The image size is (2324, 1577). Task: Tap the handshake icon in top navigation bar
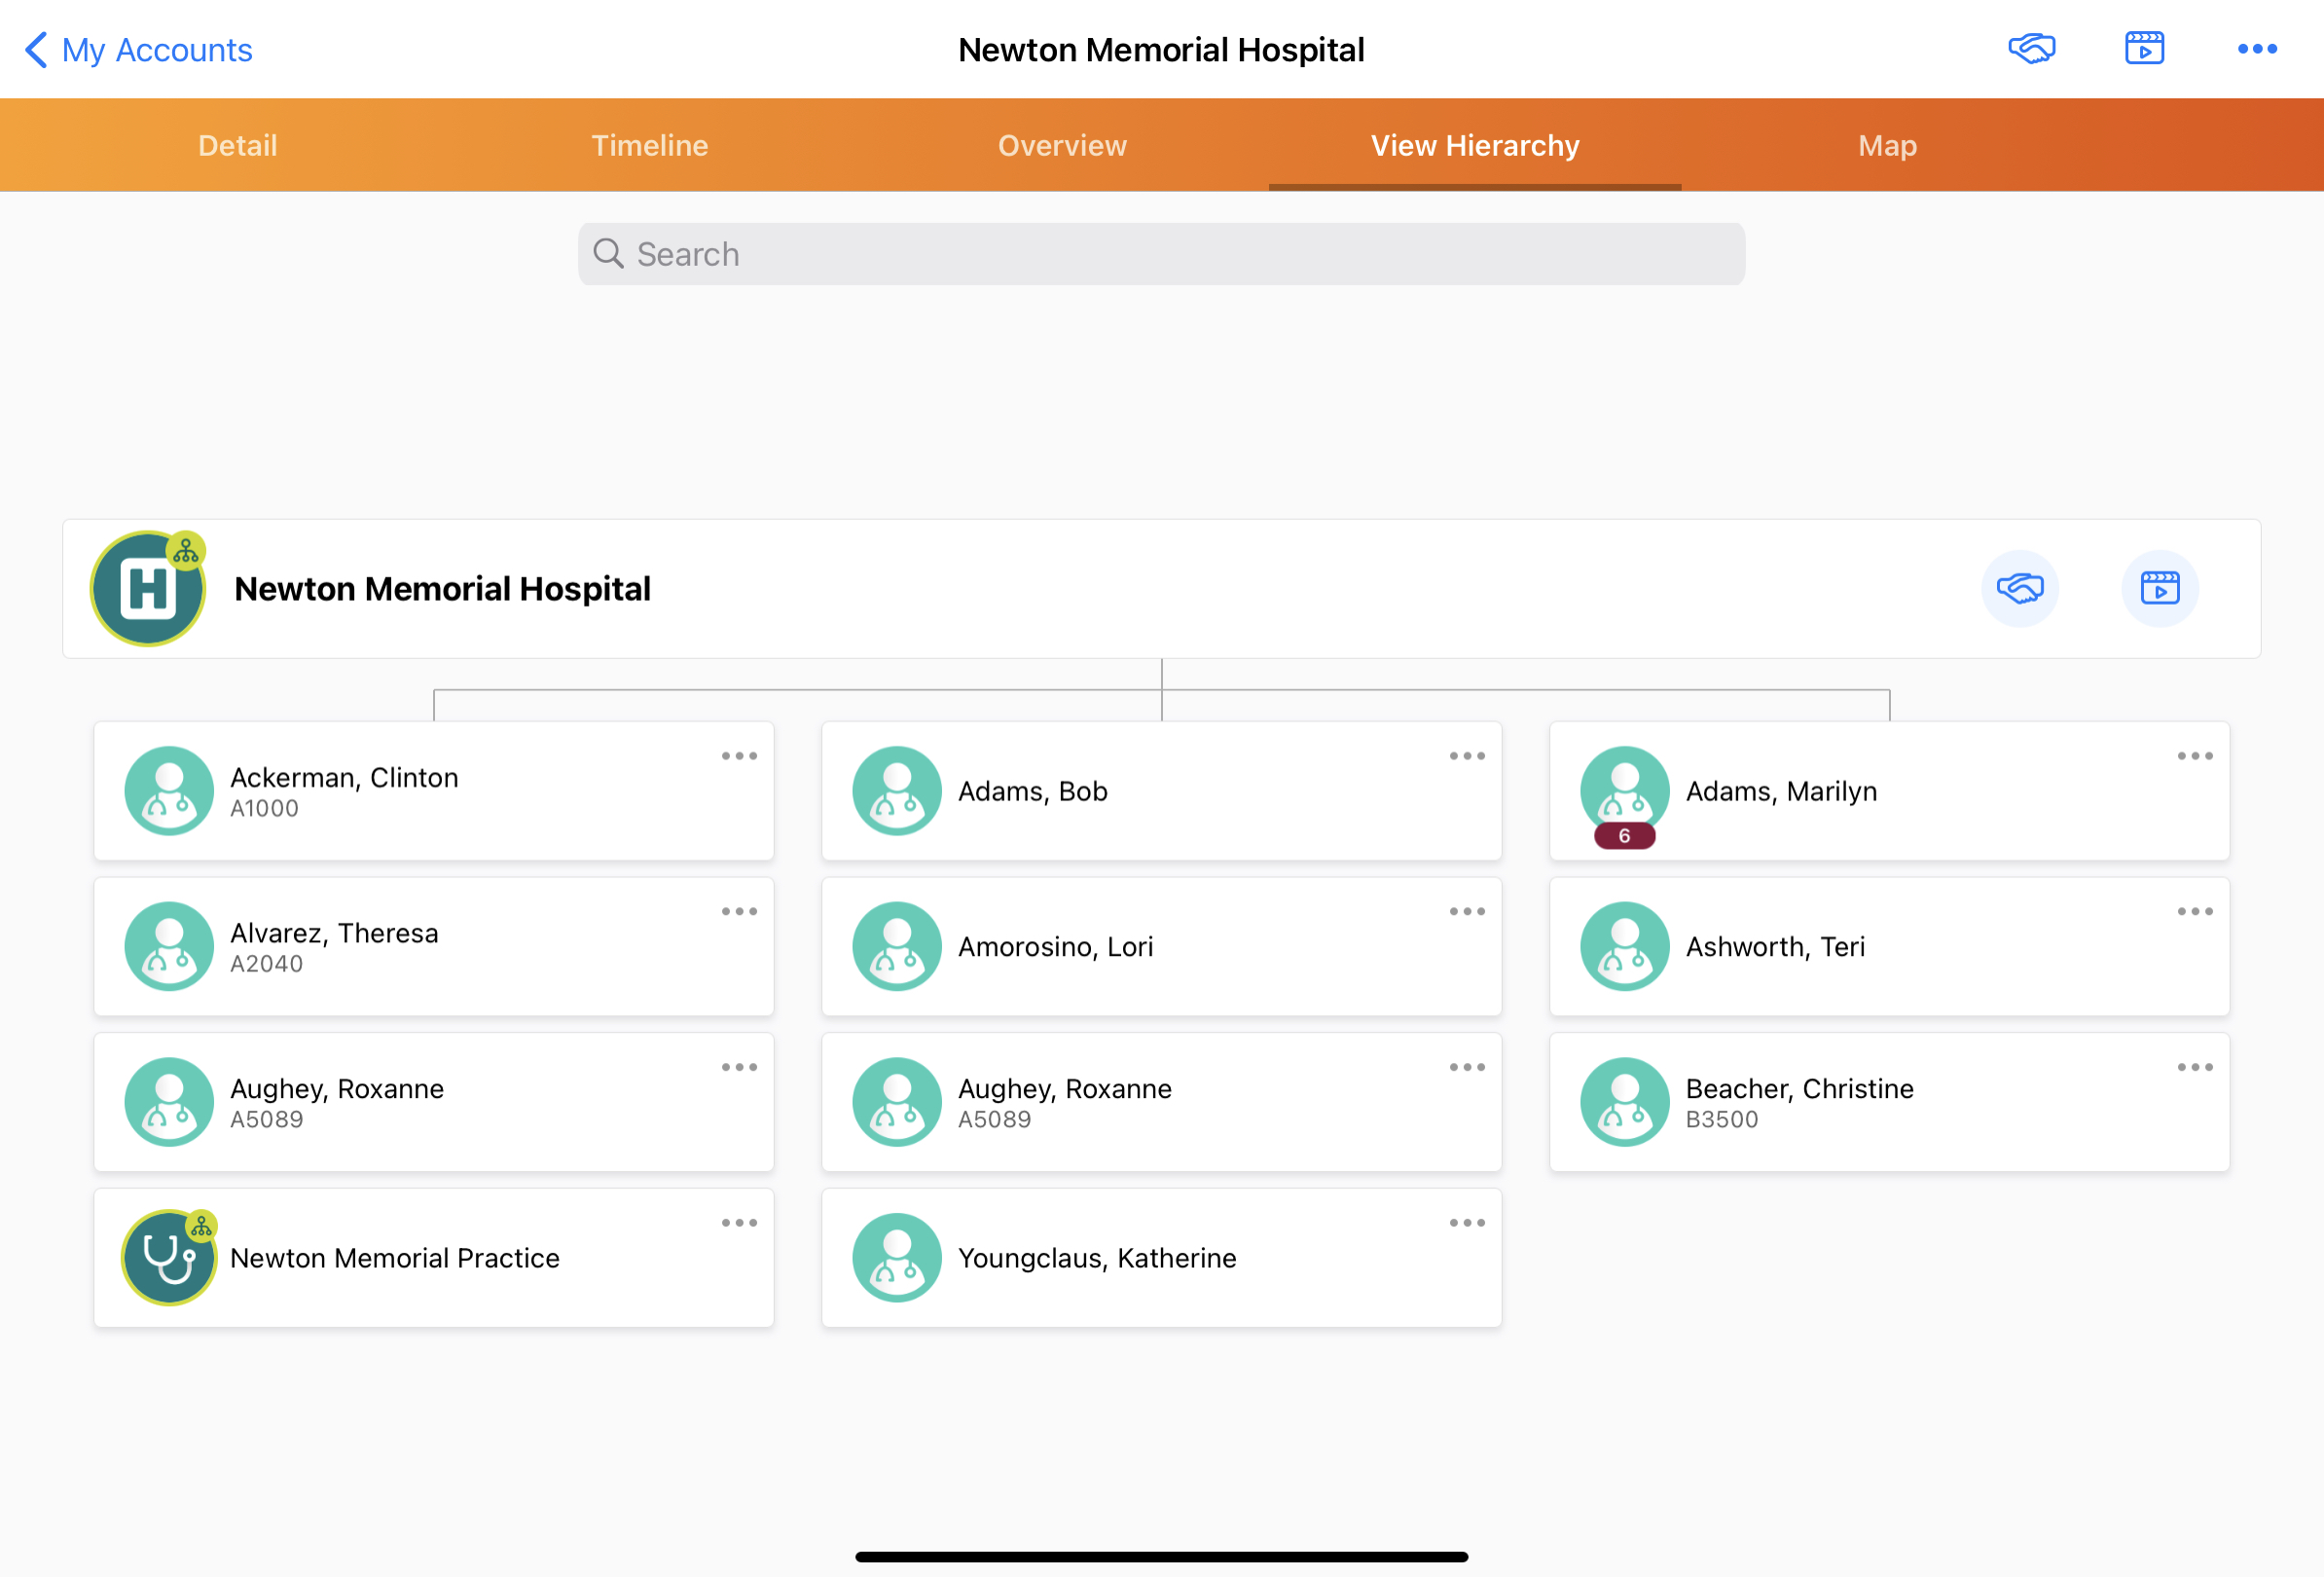(x=2031, y=48)
